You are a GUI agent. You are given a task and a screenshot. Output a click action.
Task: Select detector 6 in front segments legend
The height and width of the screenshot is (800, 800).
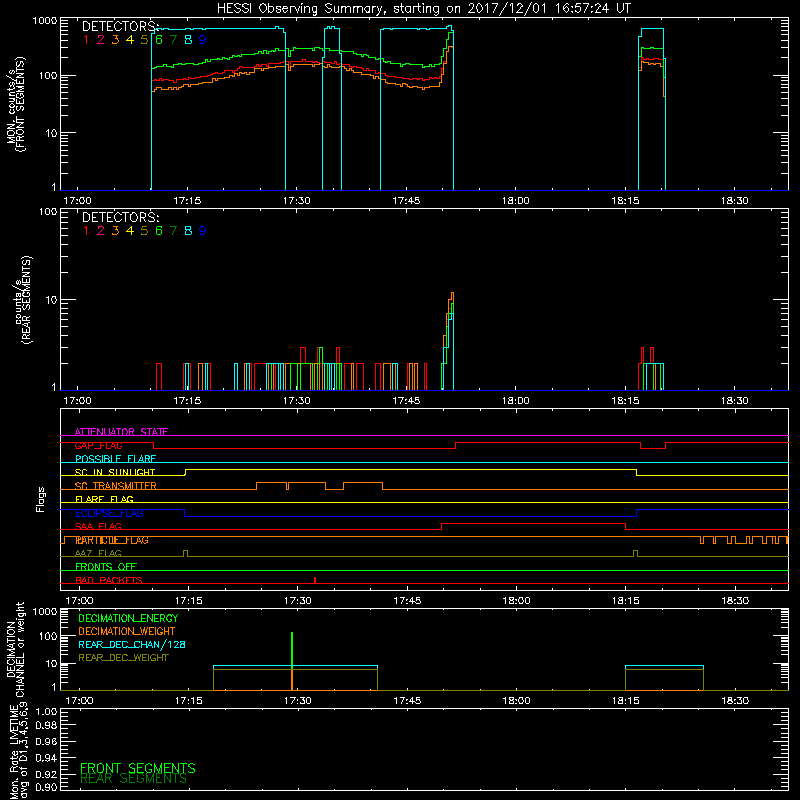point(159,40)
